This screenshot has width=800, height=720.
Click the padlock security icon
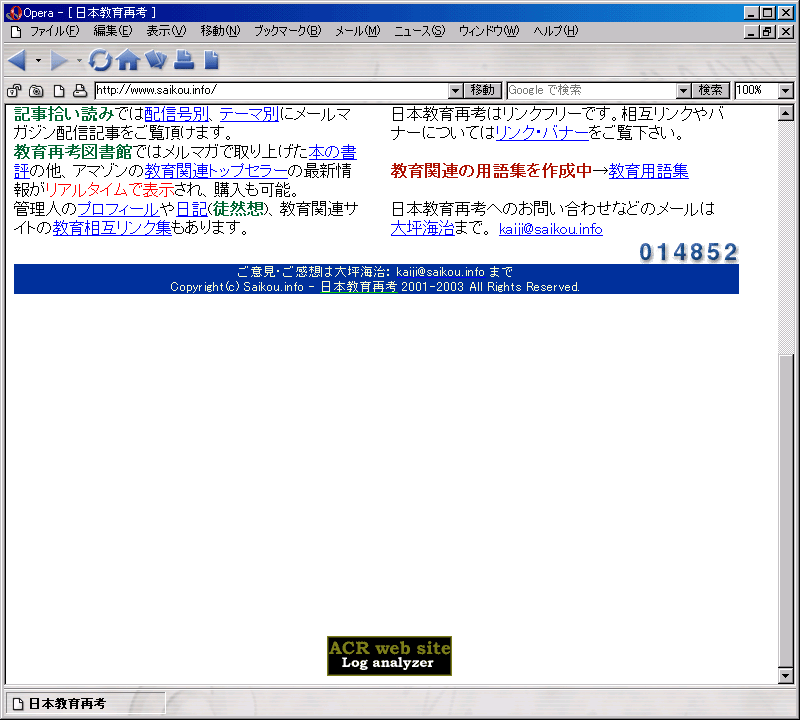pos(14,91)
